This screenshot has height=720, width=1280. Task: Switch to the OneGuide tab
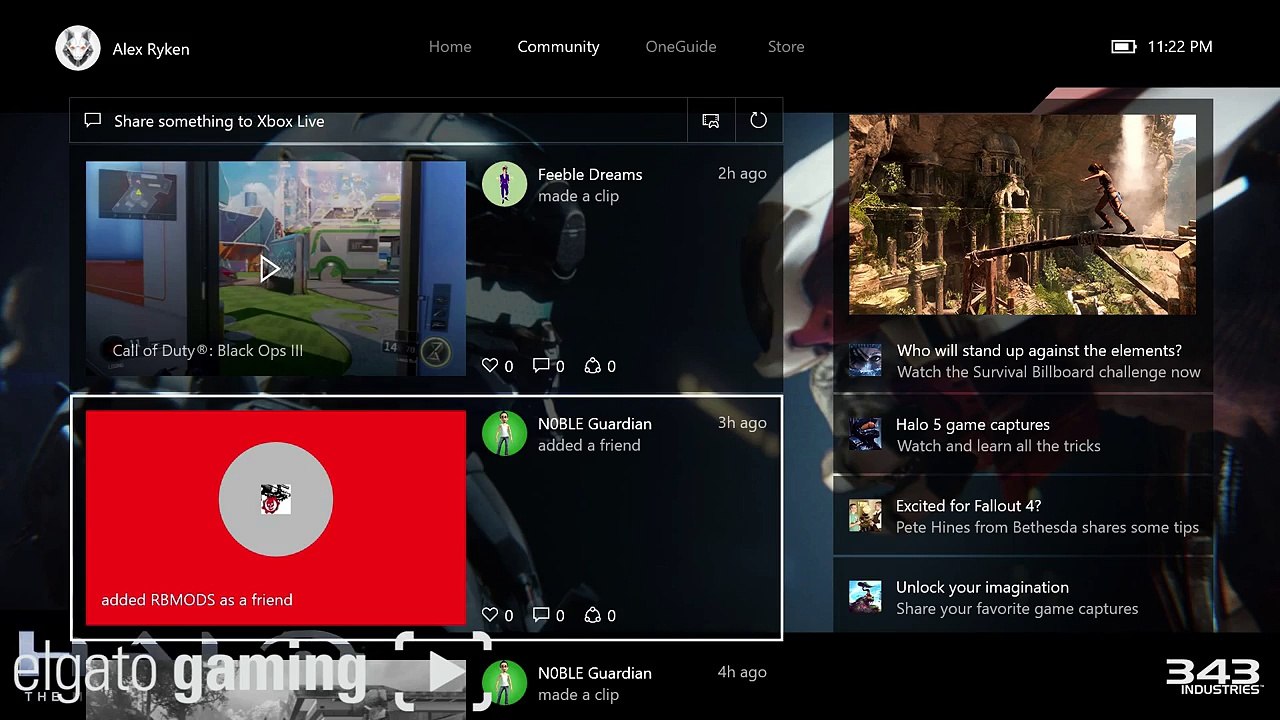click(681, 46)
